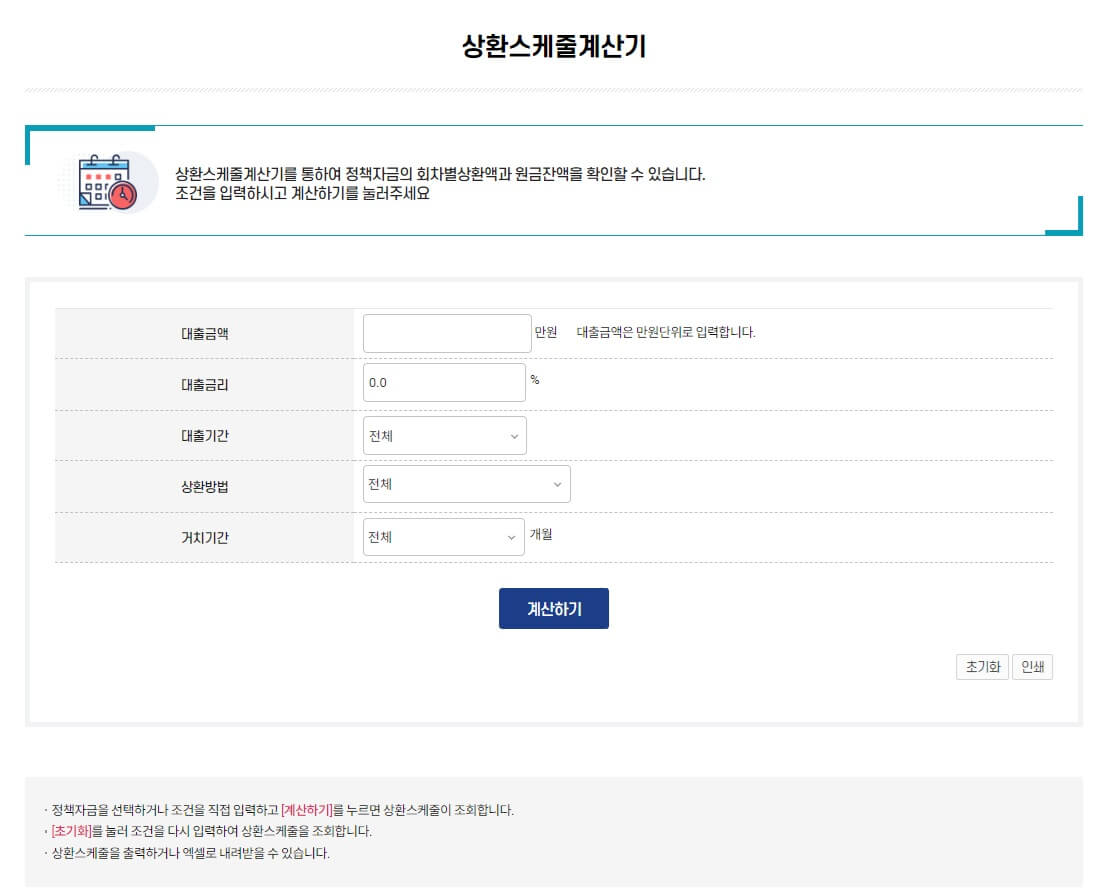Click the red [초기화] text in notes
The height and width of the screenshot is (890, 1102).
(72, 832)
